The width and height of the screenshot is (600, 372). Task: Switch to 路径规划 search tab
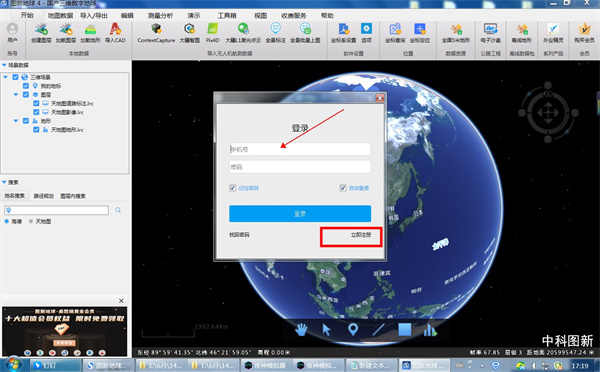(x=44, y=196)
